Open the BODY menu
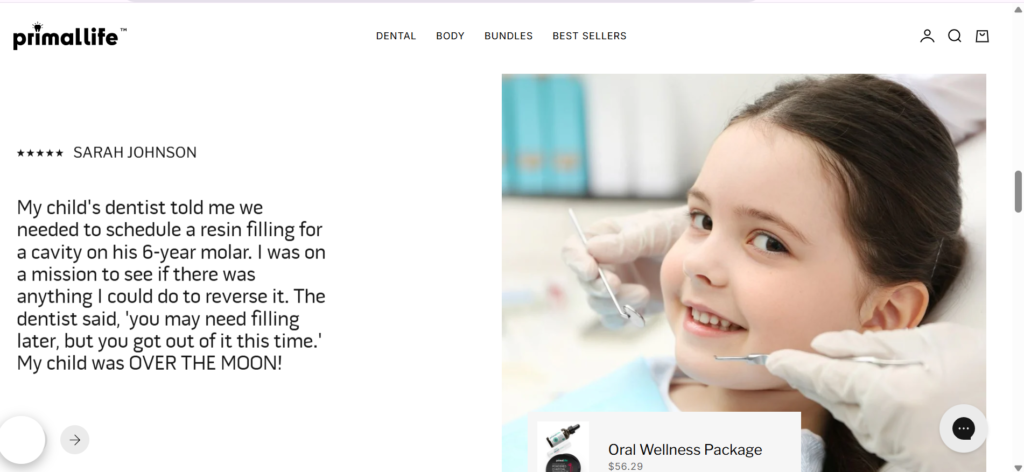 pos(450,36)
